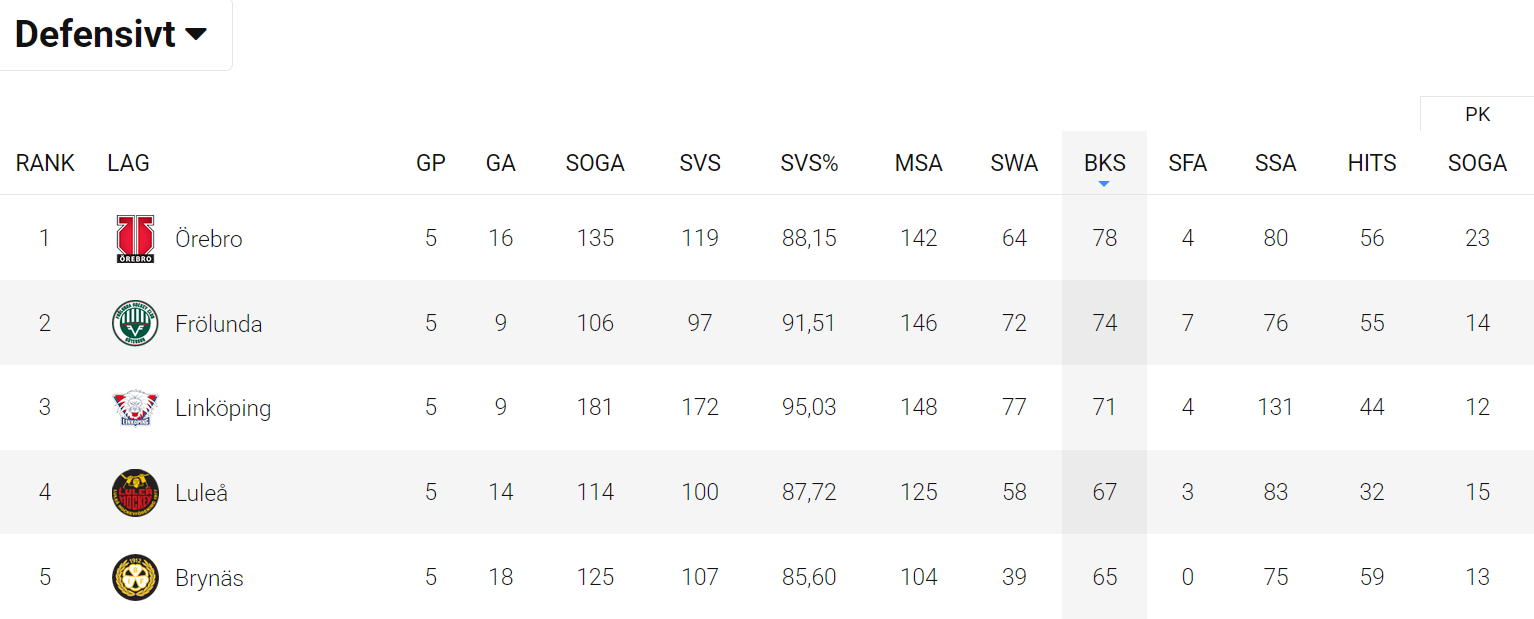Image resolution: width=1534 pixels, height=619 pixels.
Task: Open the Örebro team name link
Action: 209,239
